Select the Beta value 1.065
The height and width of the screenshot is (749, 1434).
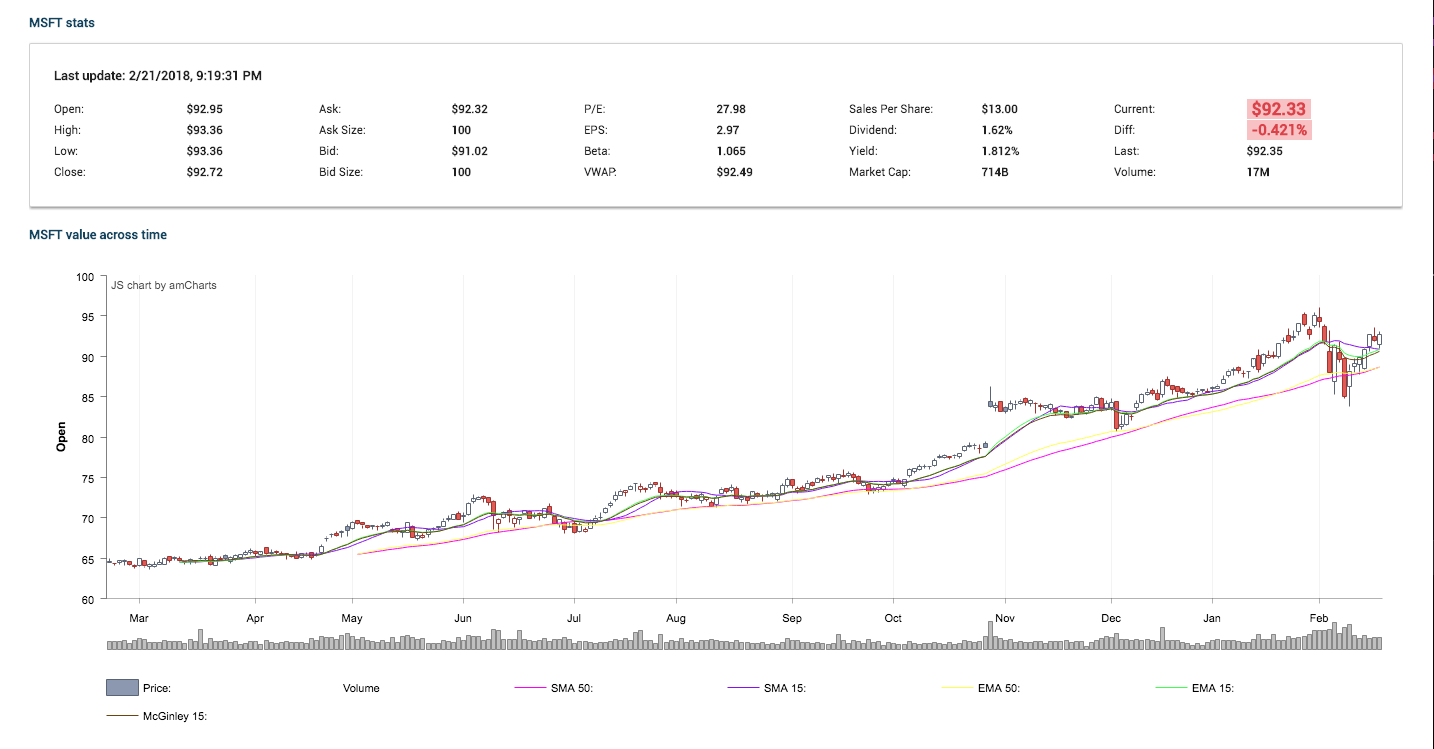click(x=731, y=151)
